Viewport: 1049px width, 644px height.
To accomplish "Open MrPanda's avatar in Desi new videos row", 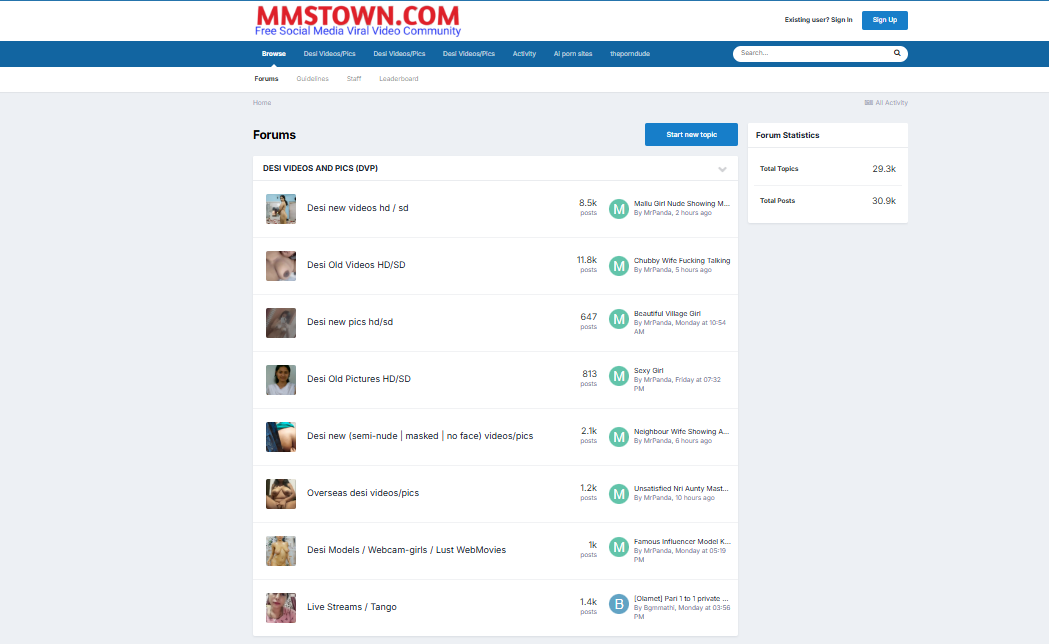I will [x=618, y=209].
